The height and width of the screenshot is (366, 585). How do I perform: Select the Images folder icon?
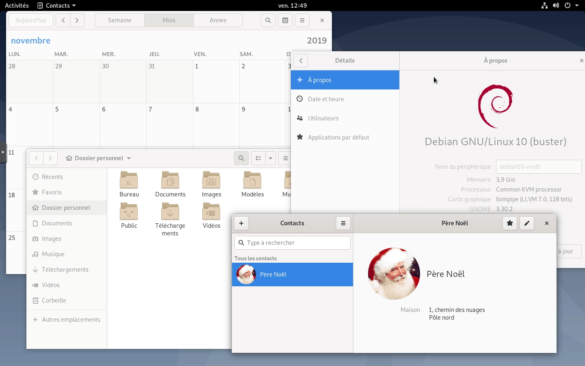click(211, 180)
